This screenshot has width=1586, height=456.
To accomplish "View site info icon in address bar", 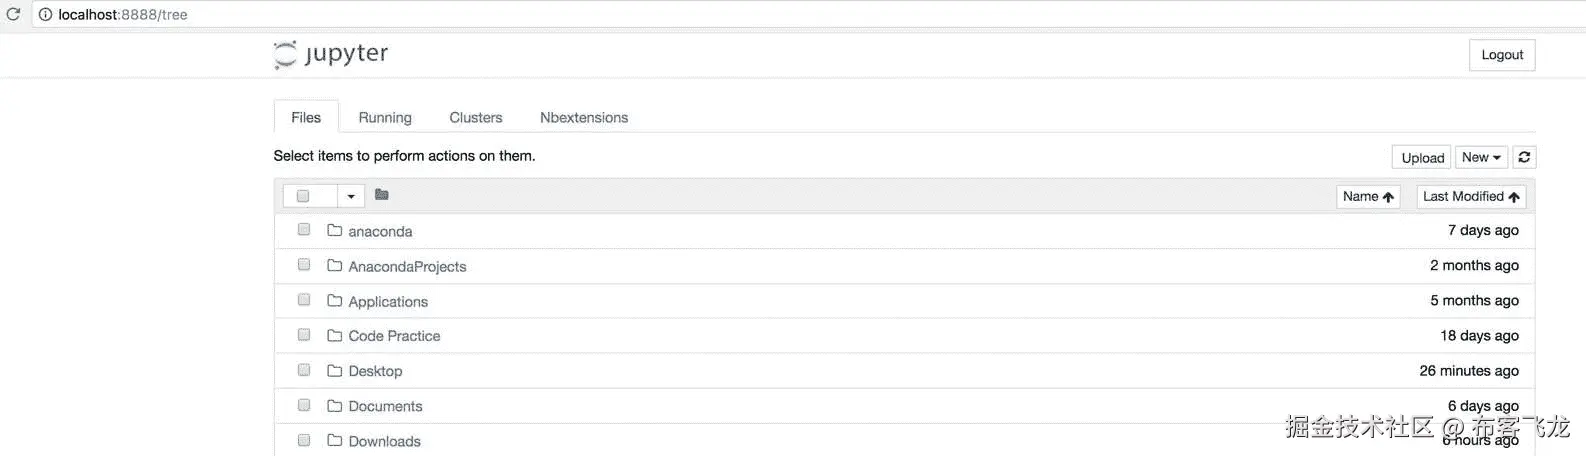I will 45,15.
